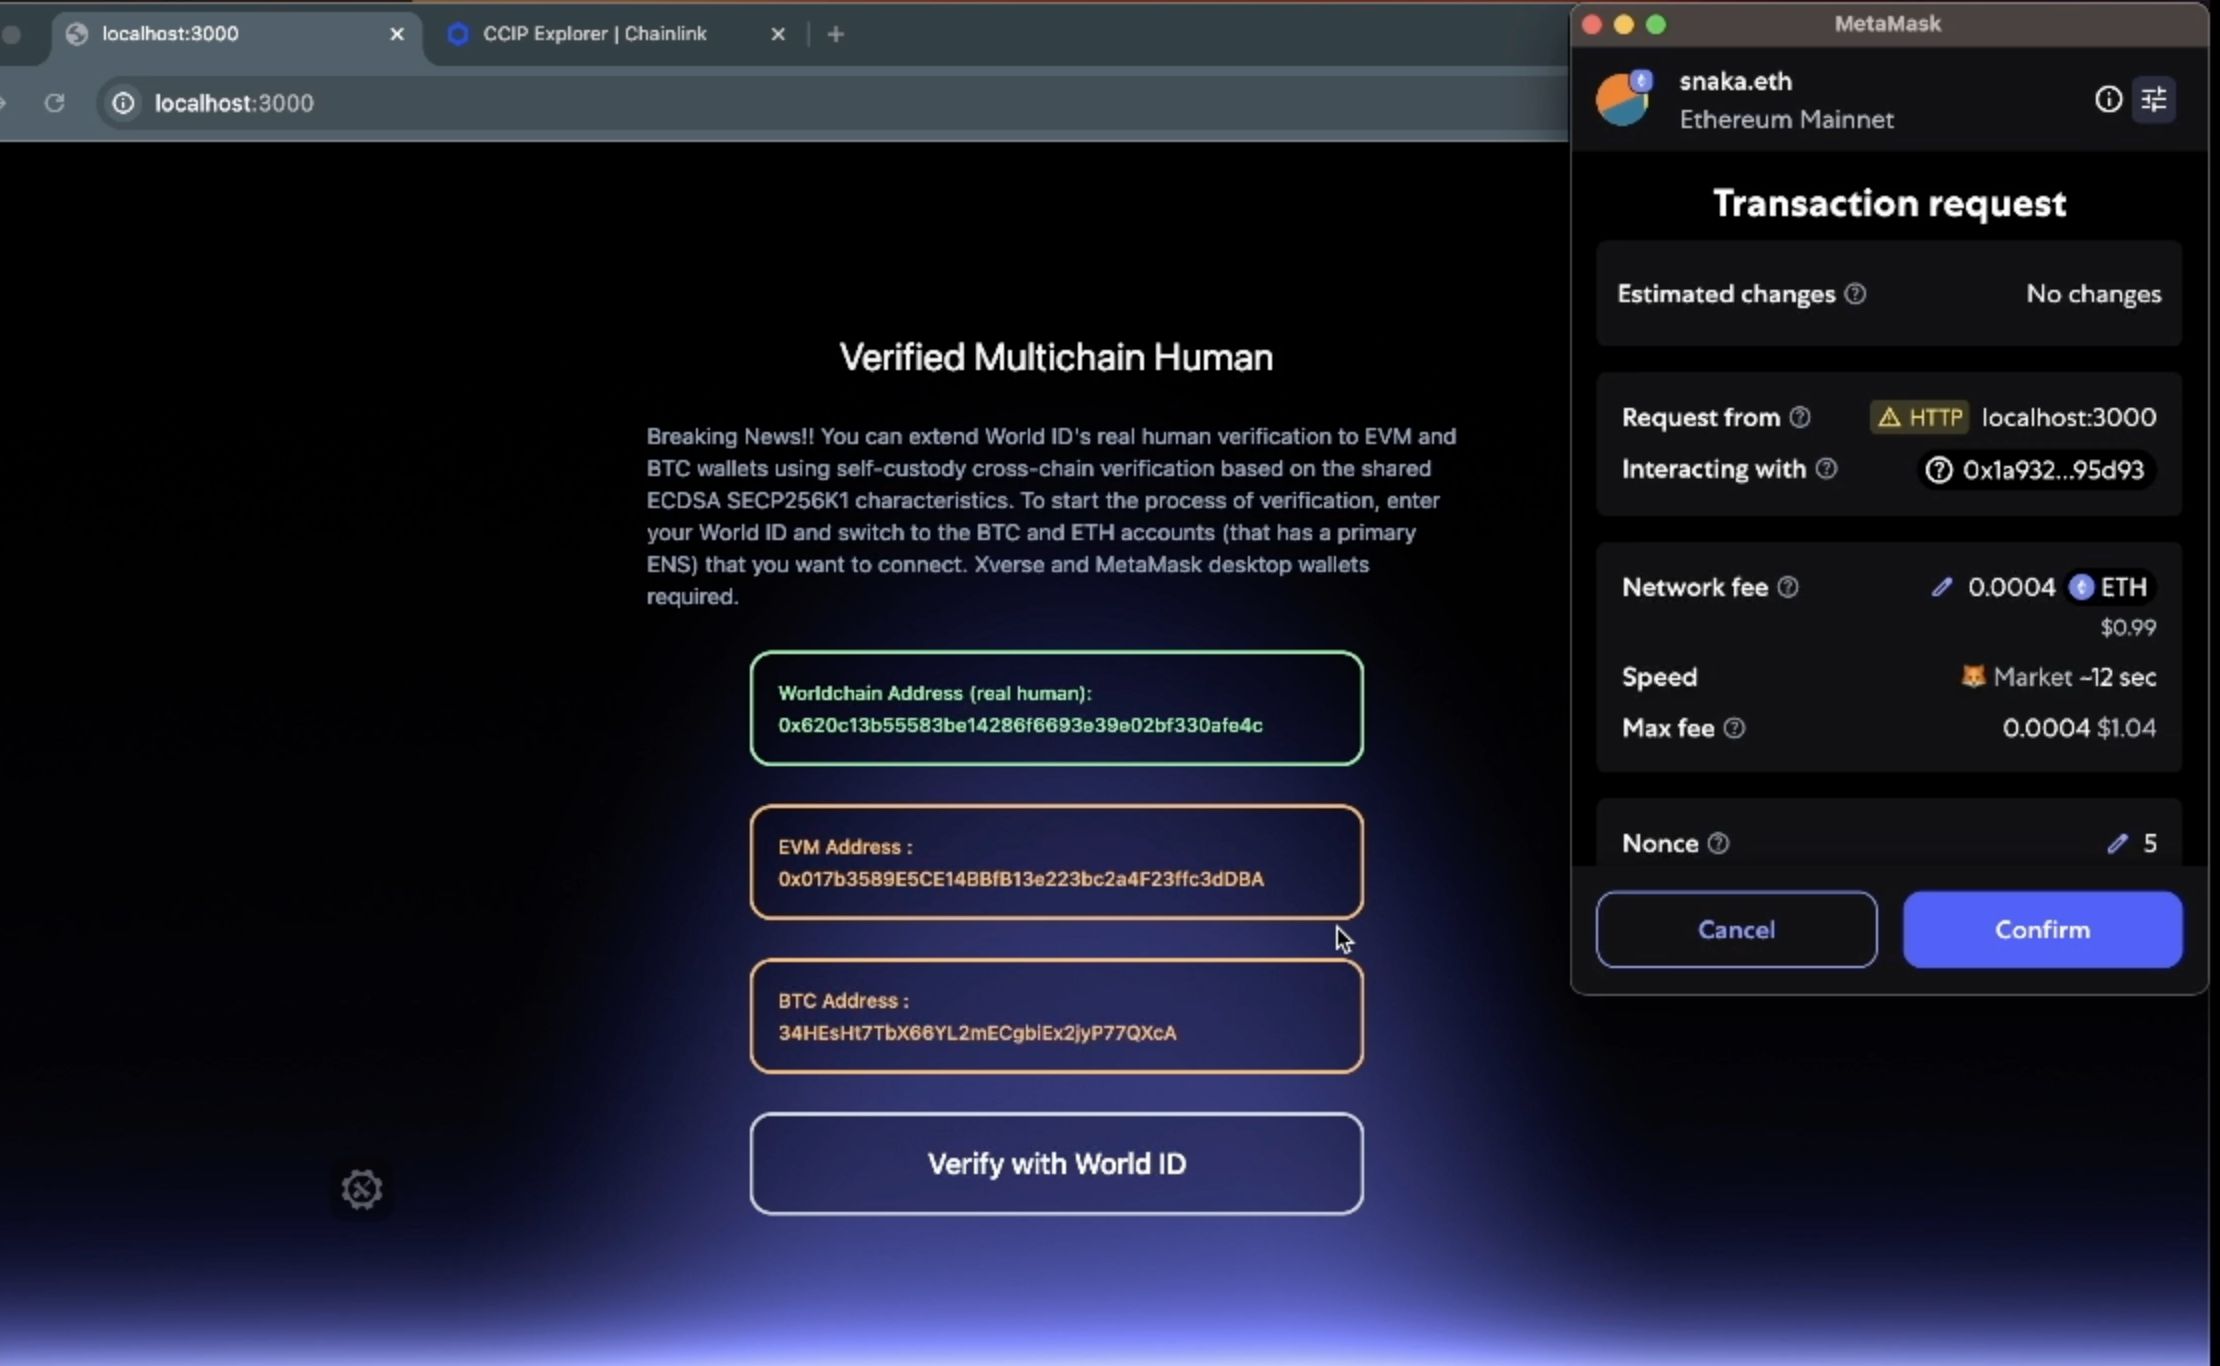Image resolution: width=2220 pixels, height=1366 pixels.
Task: Open MetaMask advanced settings sliders icon
Action: (2154, 99)
